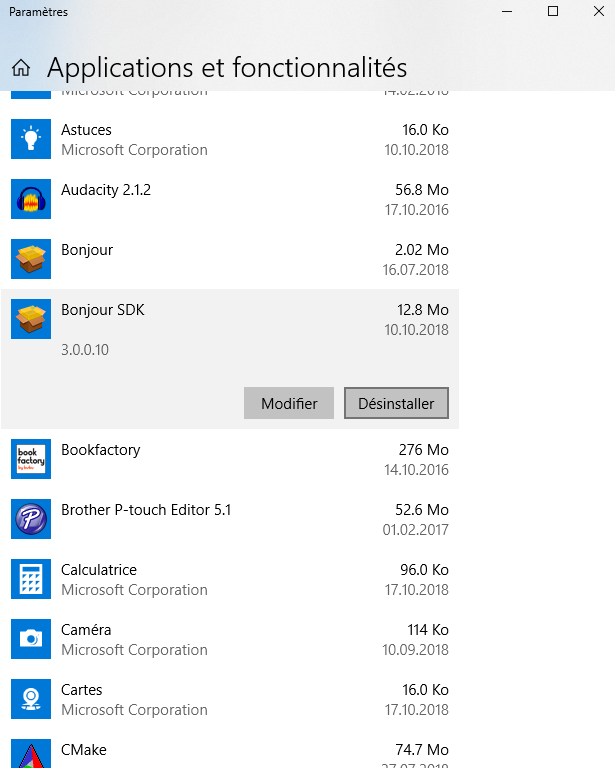Click the Applications et fonctionnalités heading
Image resolution: width=615 pixels, height=768 pixels.
[x=227, y=68]
